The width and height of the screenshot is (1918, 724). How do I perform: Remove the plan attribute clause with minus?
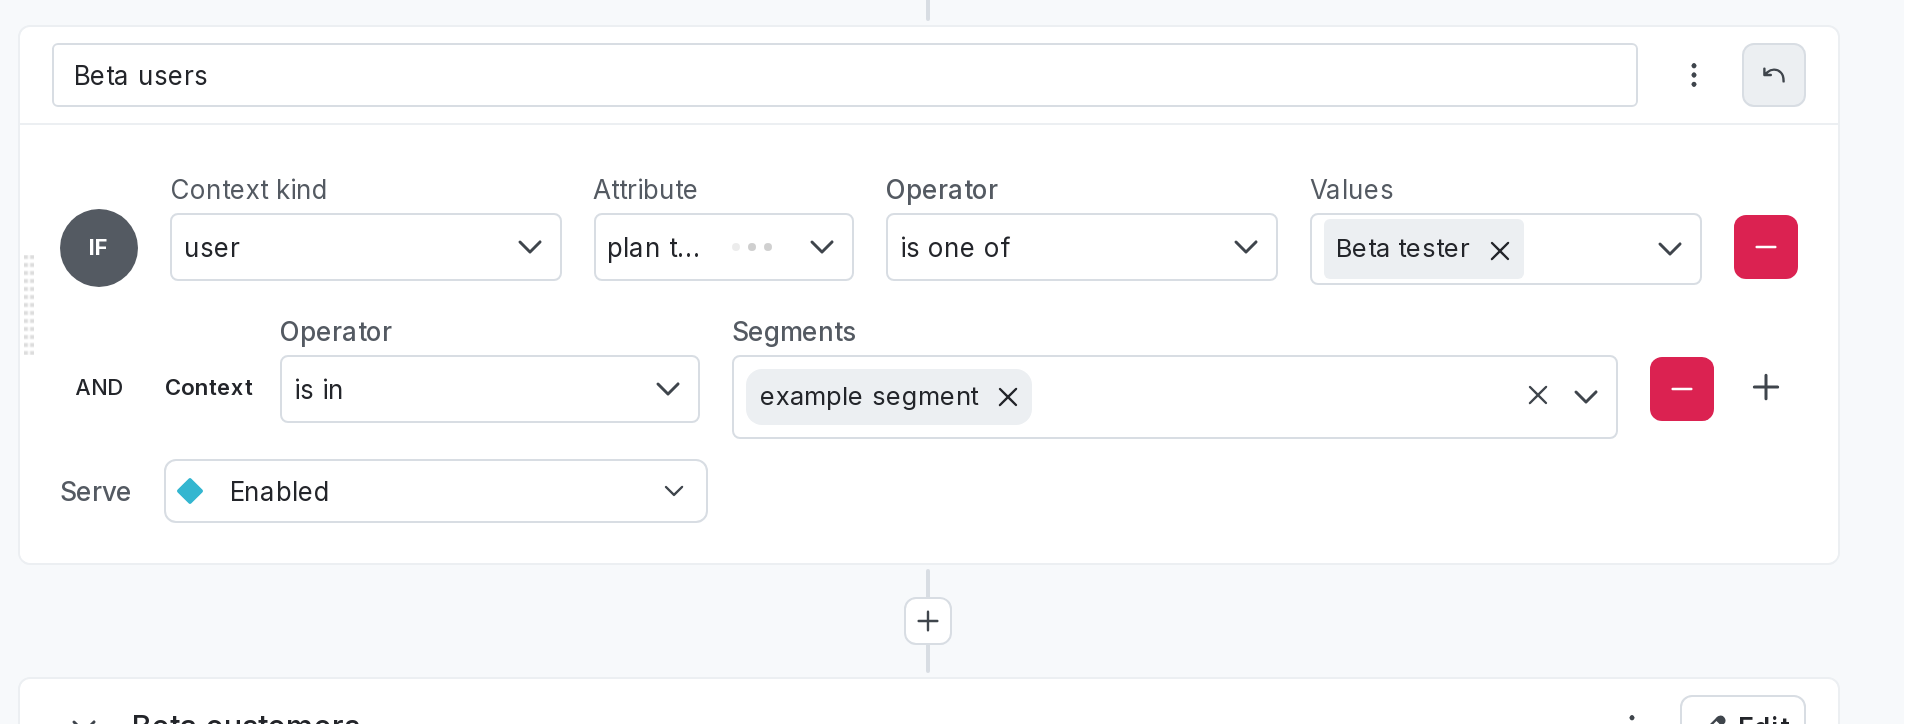pos(1765,247)
